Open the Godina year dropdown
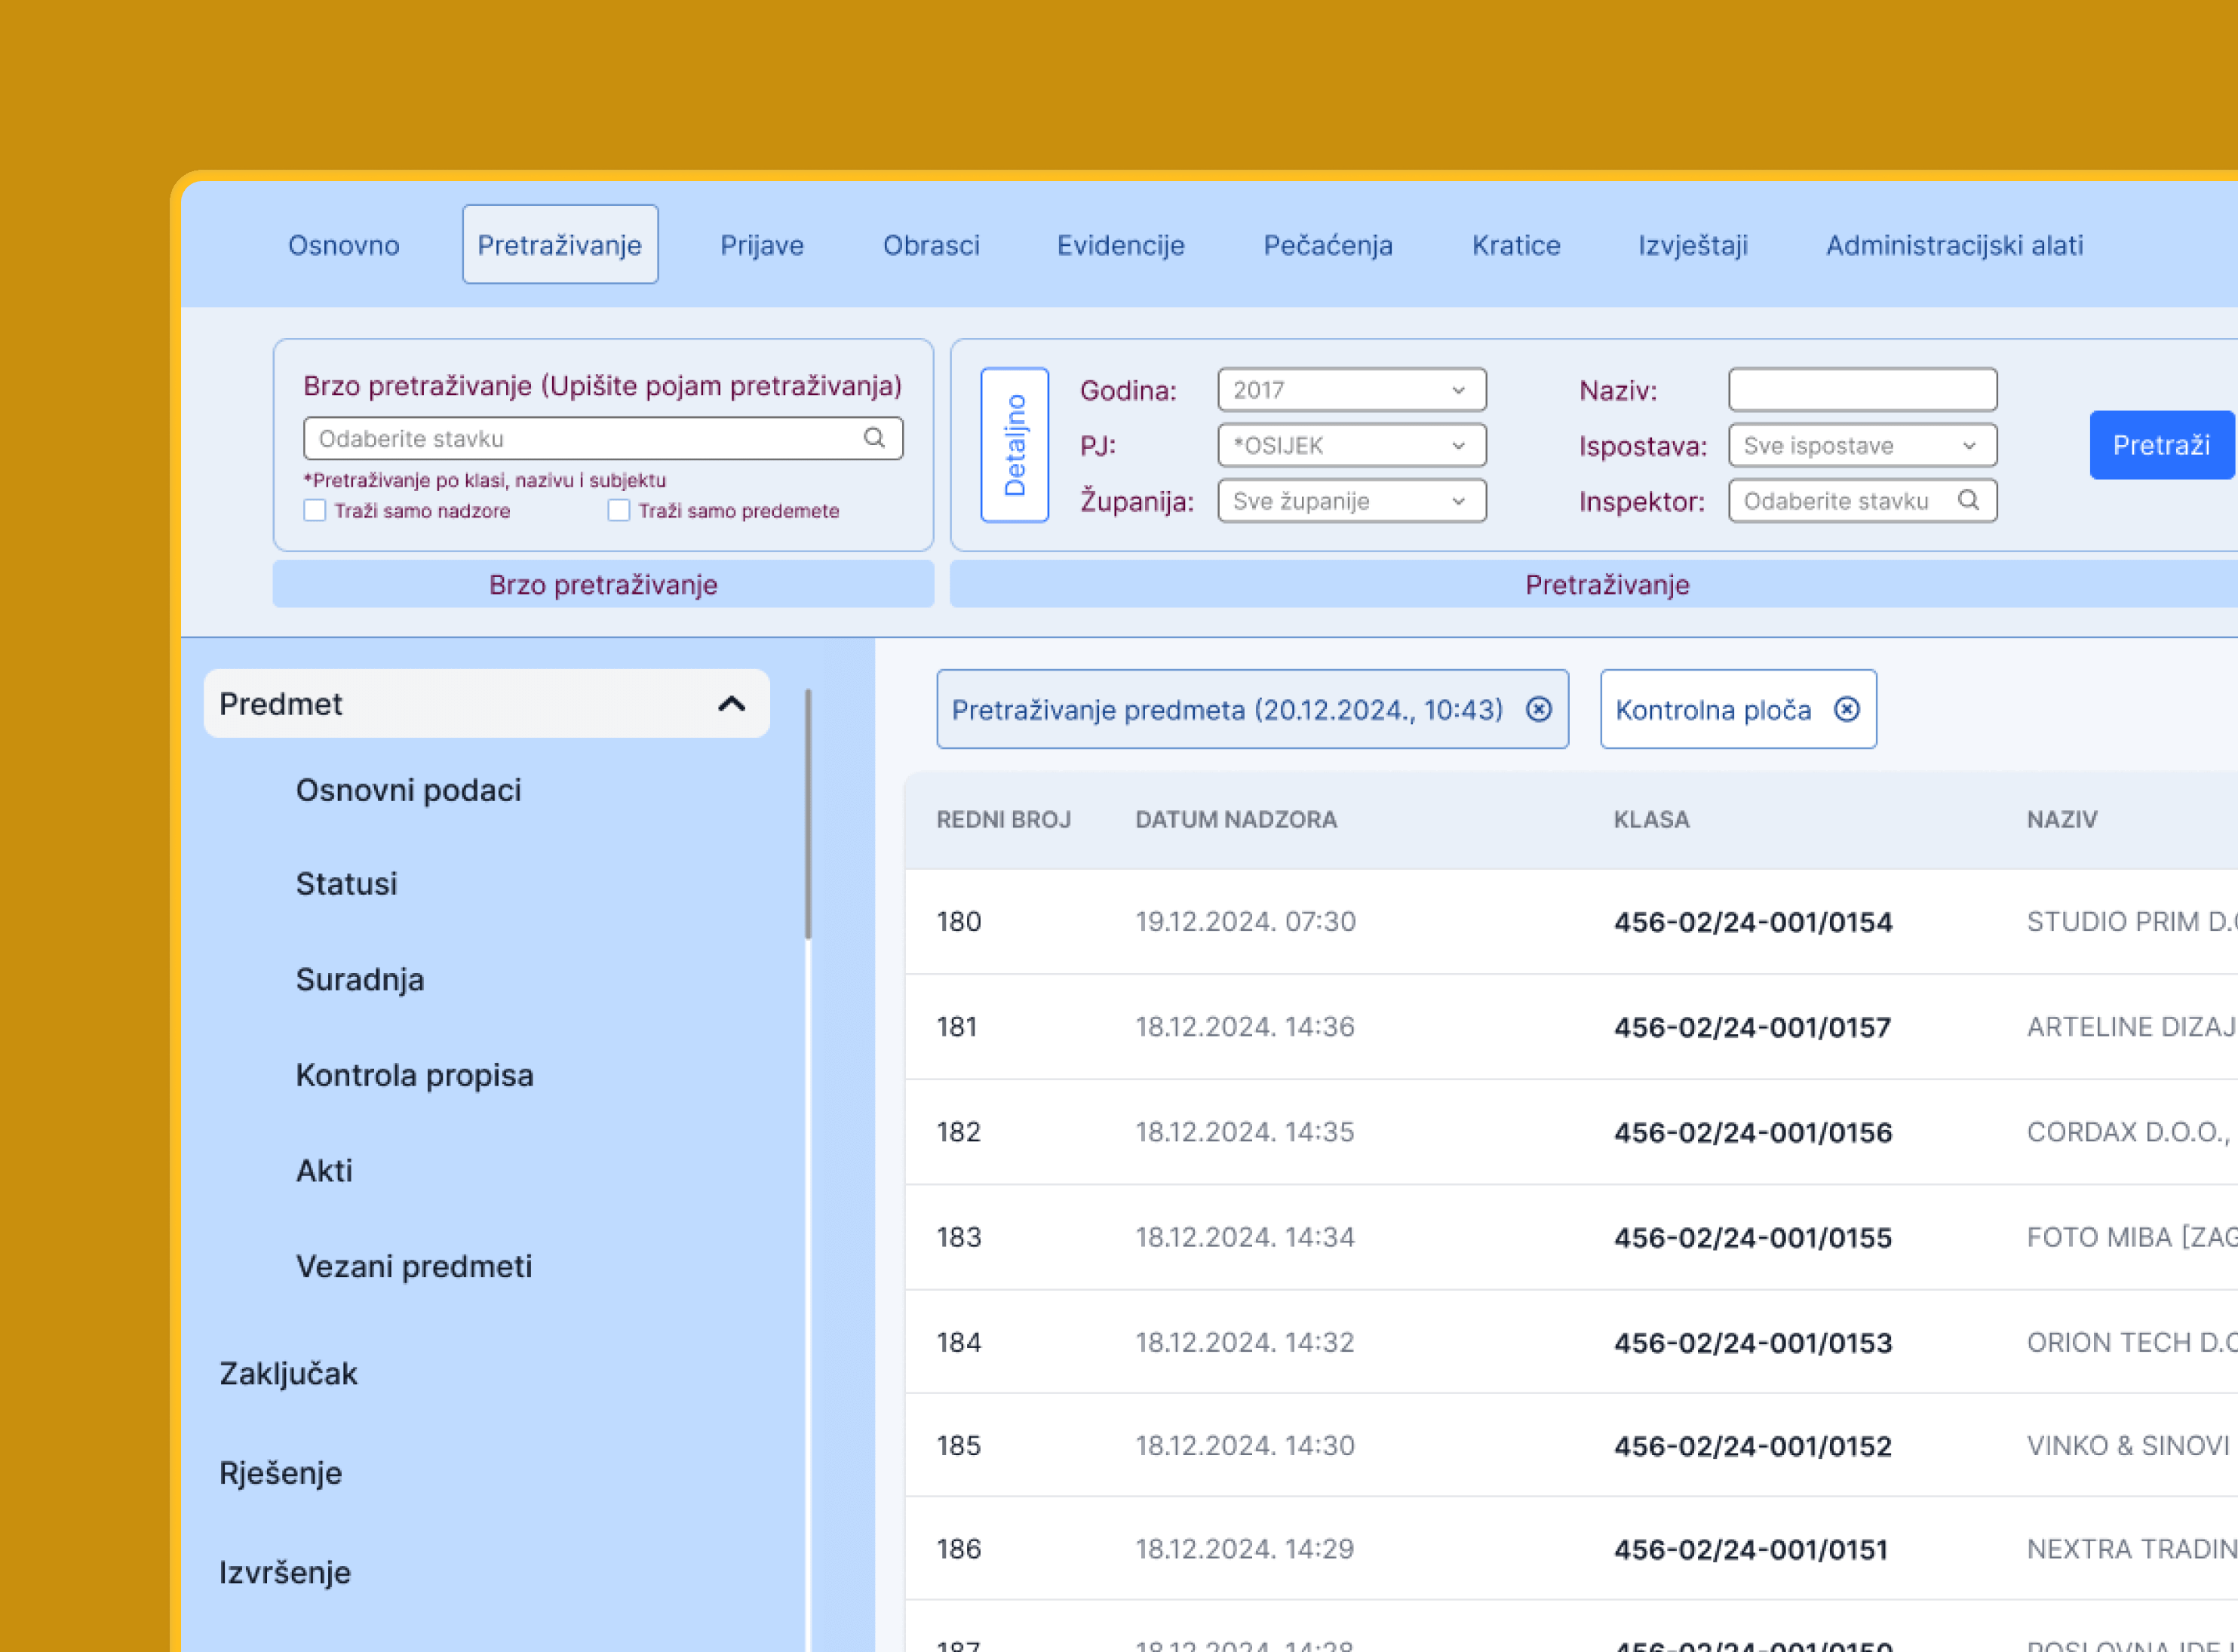Viewport: 2238px width, 1652px height. 1351,390
